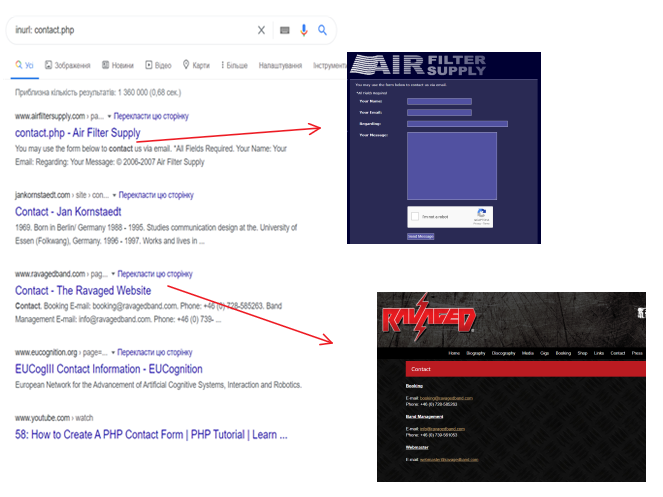Expand dropdown arrow beside jankornstaedt.com URL
This screenshot has height=497, width=663.
click(114, 195)
